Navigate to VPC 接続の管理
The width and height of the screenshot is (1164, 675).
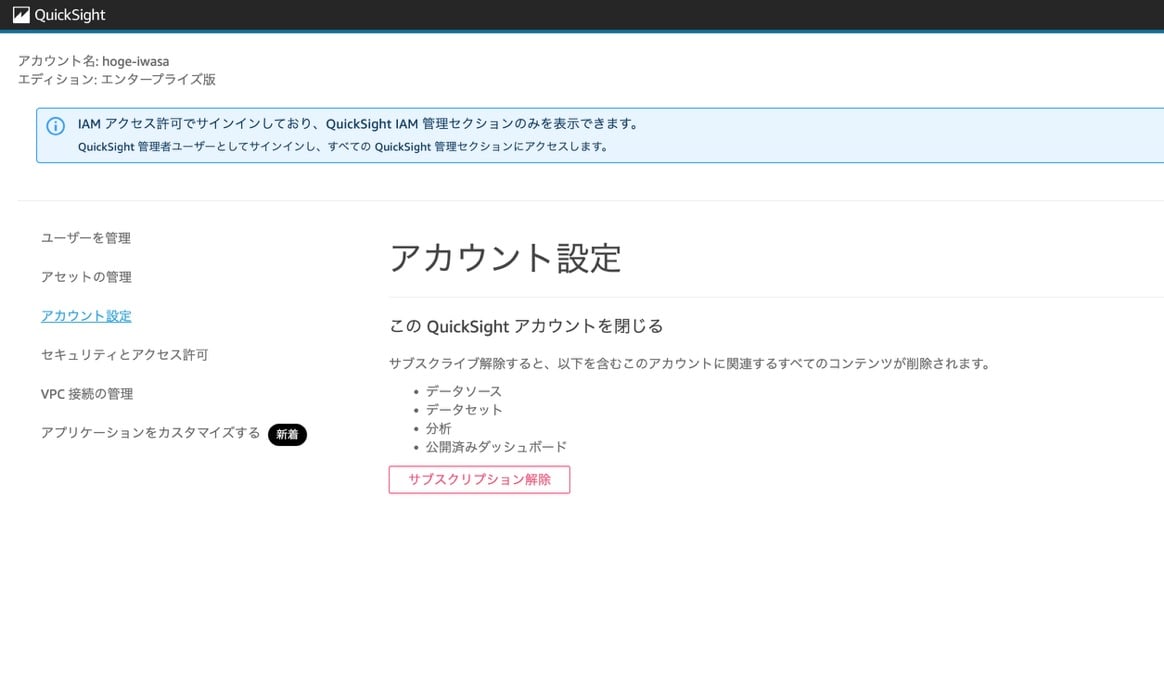click(x=87, y=394)
